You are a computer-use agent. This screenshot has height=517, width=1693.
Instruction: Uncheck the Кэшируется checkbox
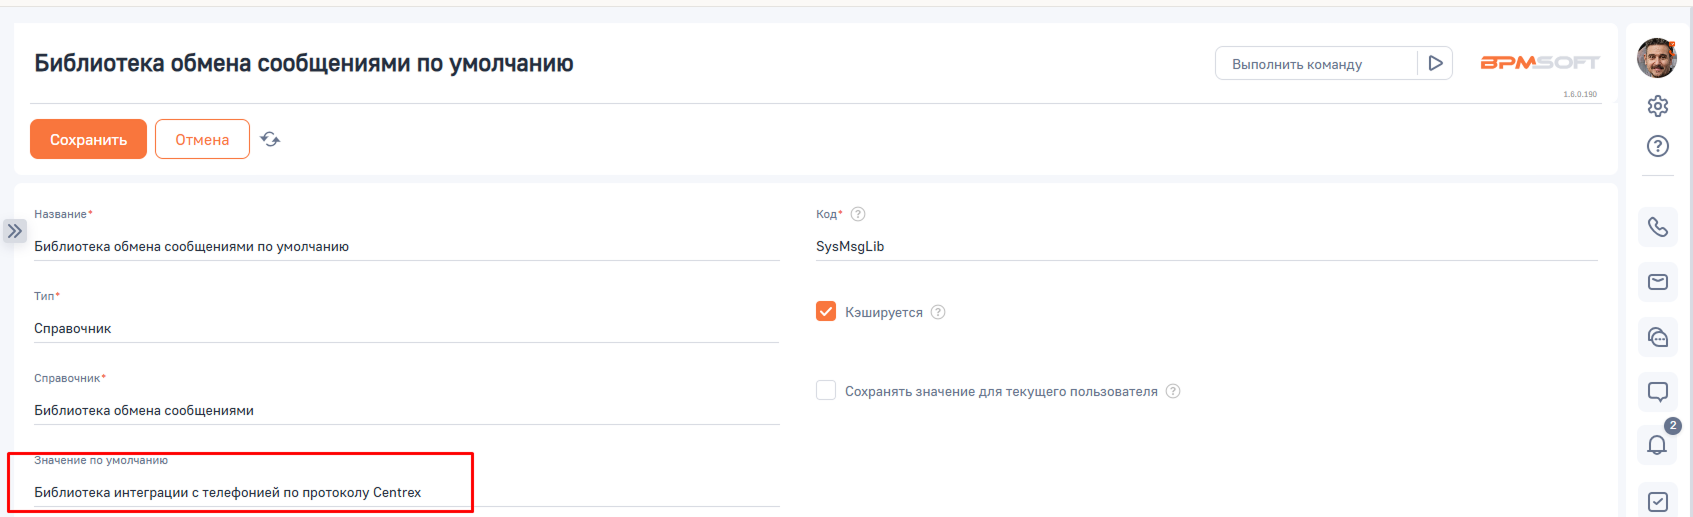point(826,312)
